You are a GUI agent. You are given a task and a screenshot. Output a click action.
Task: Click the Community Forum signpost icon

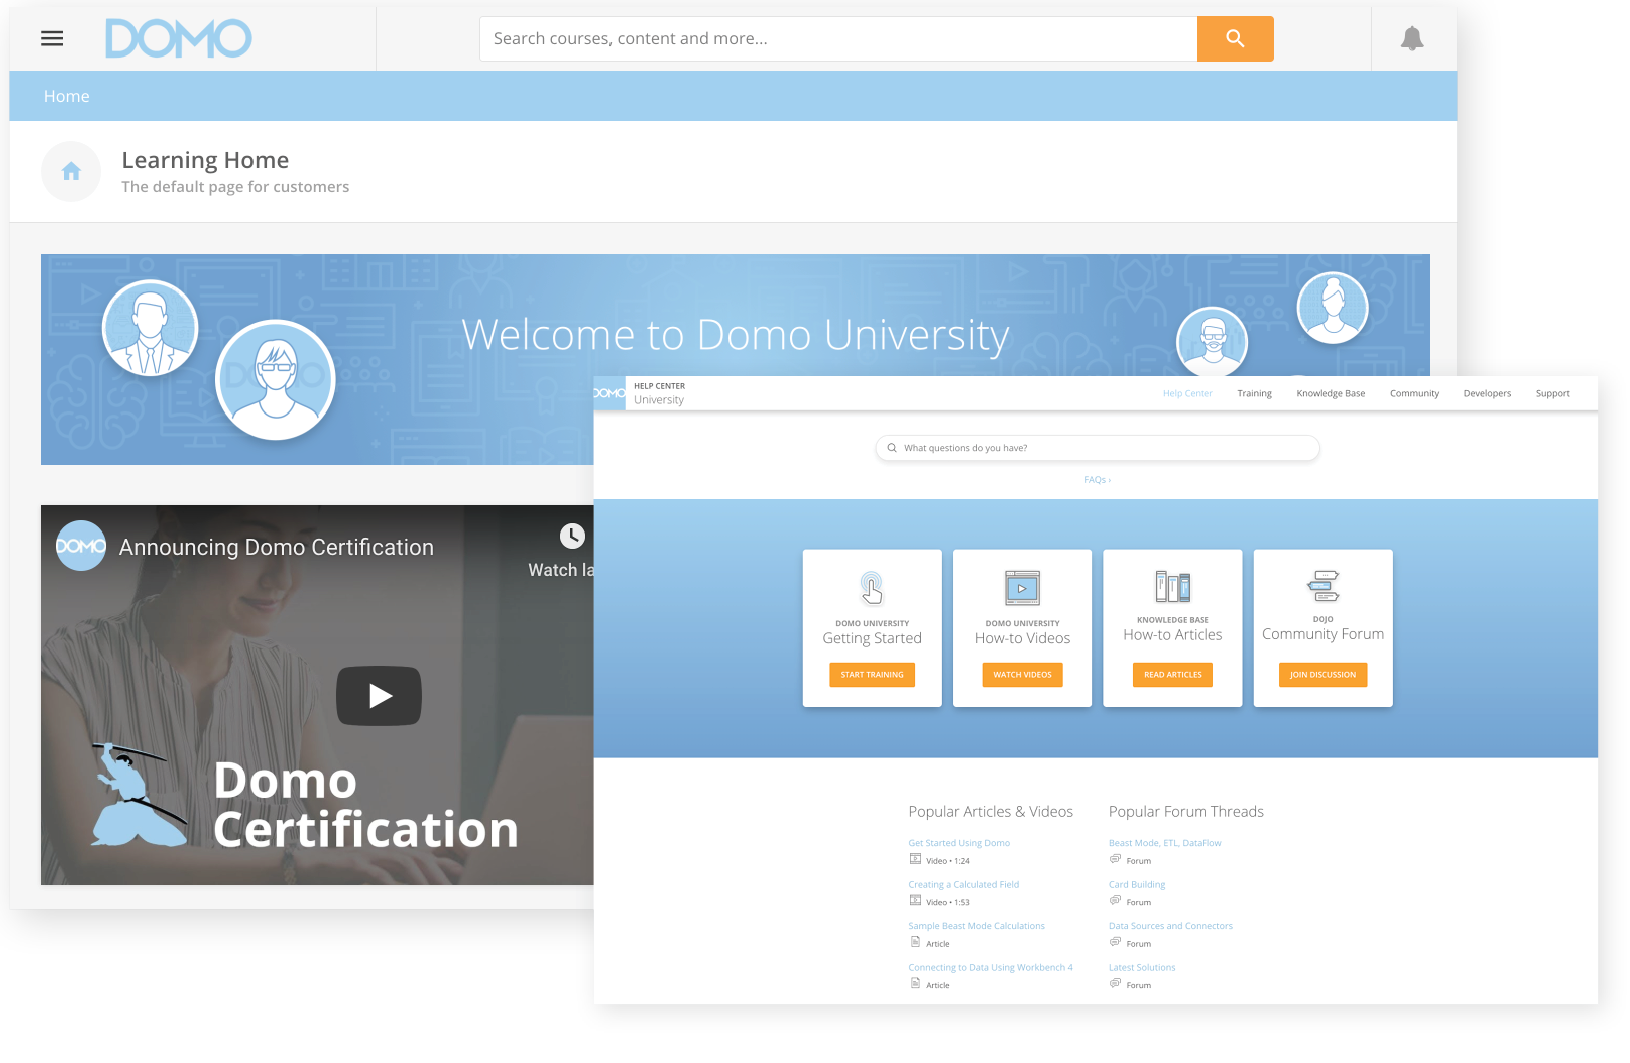[1322, 587]
